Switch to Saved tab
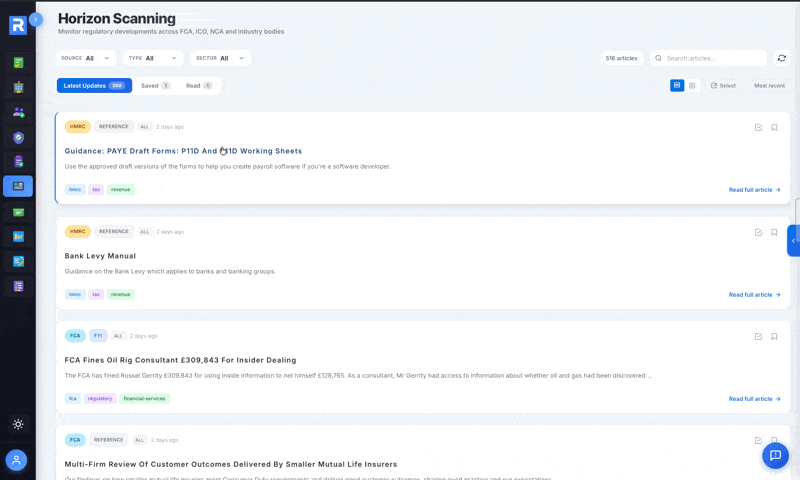This screenshot has height=480, width=800. (x=155, y=86)
